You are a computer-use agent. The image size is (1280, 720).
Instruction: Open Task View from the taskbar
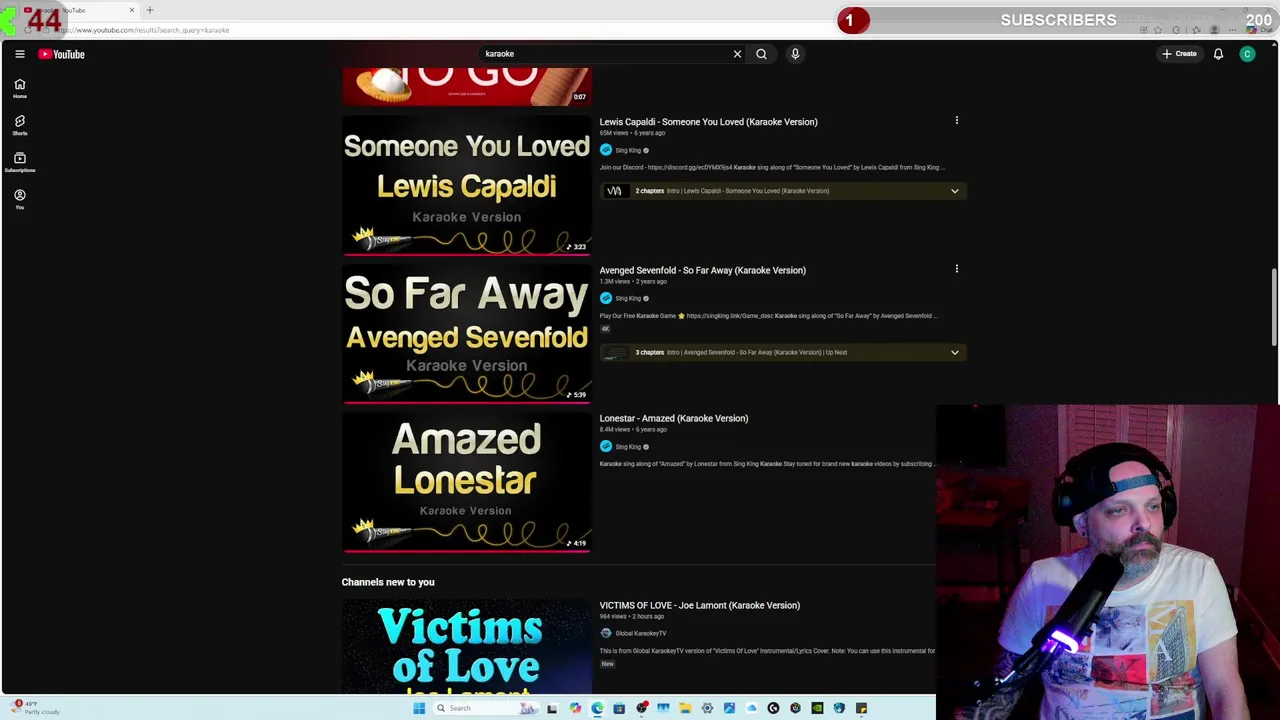552,708
